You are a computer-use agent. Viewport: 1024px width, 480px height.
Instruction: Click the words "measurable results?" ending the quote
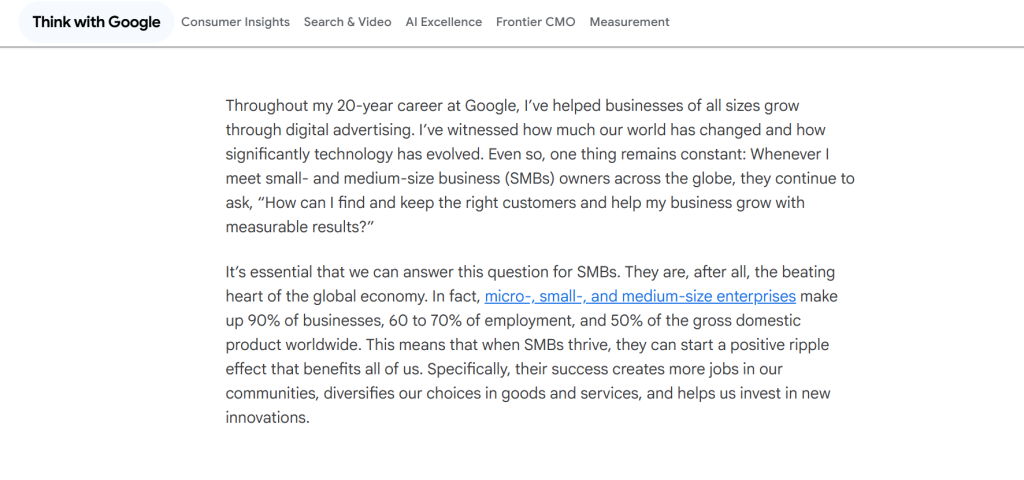(293, 227)
